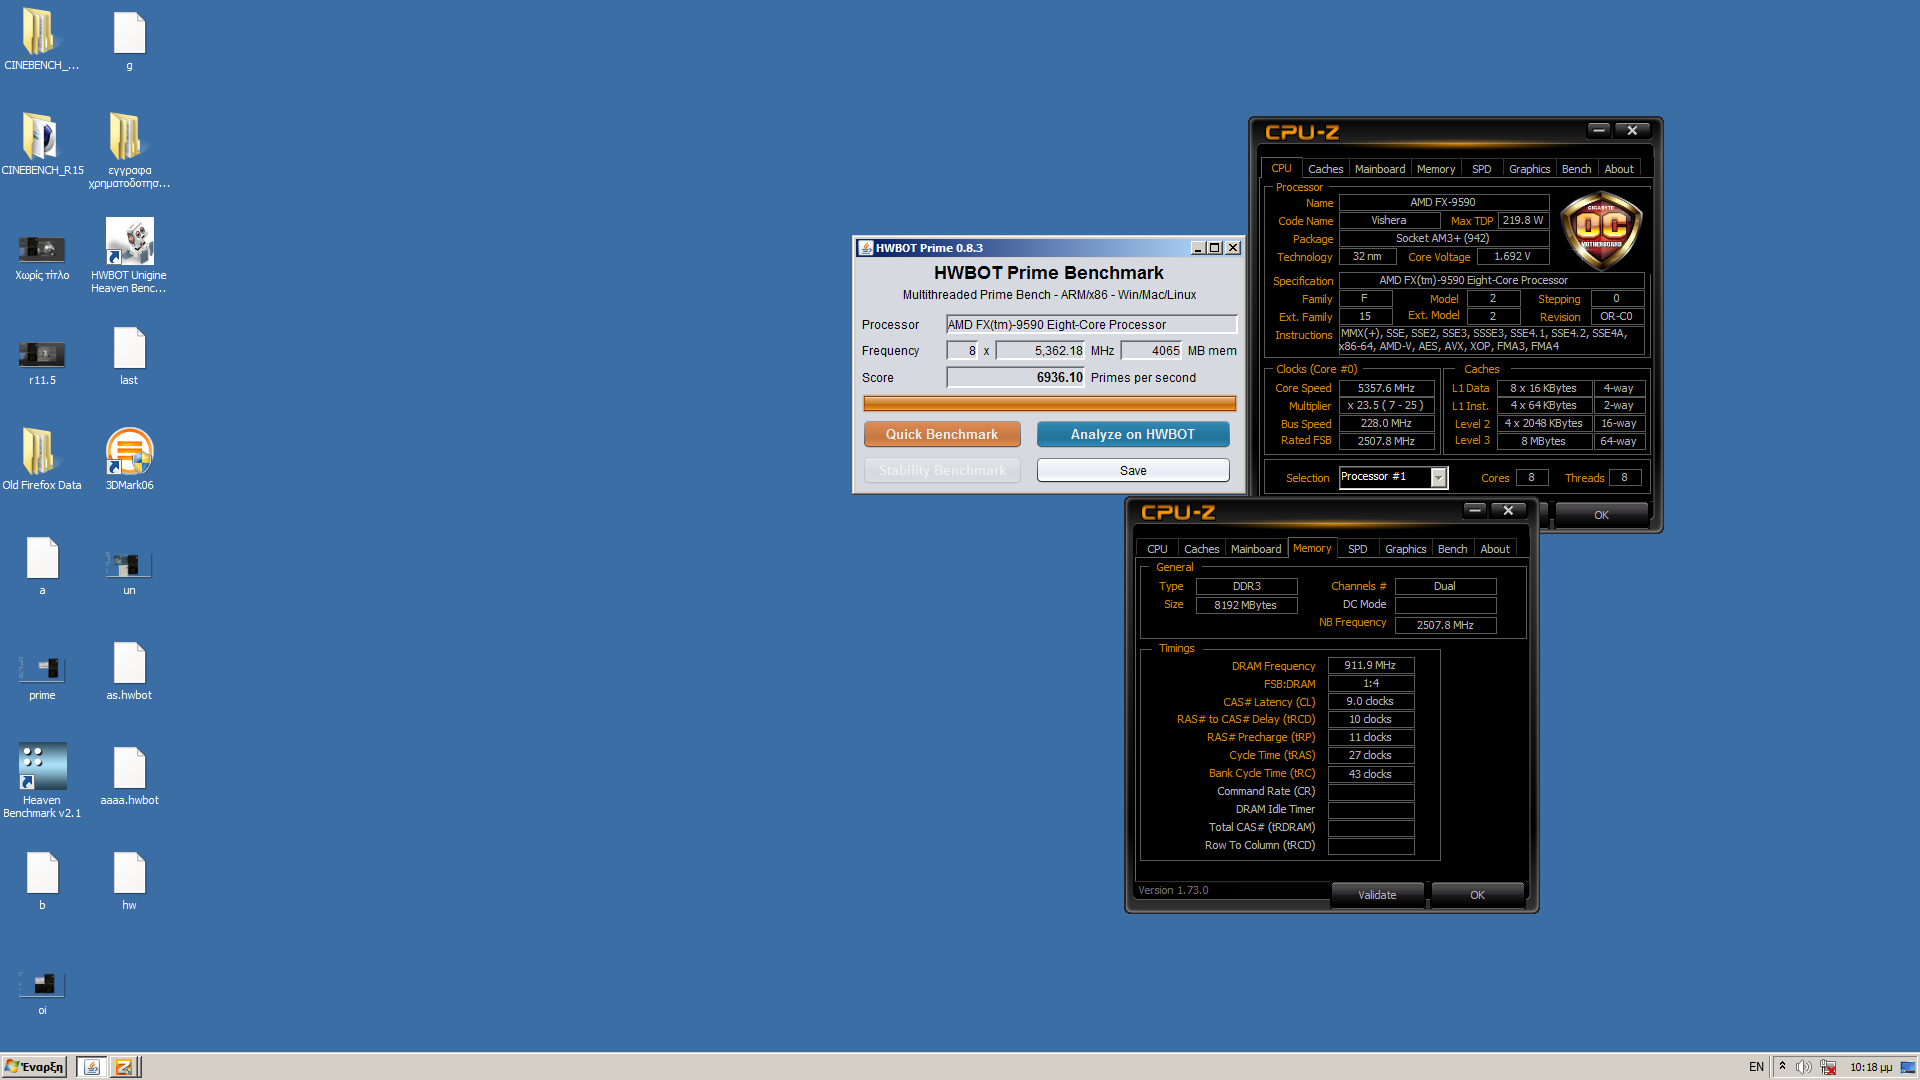1920x1080 pixels.
Task: Select the desktop file named hw
Action: point(129,880)
